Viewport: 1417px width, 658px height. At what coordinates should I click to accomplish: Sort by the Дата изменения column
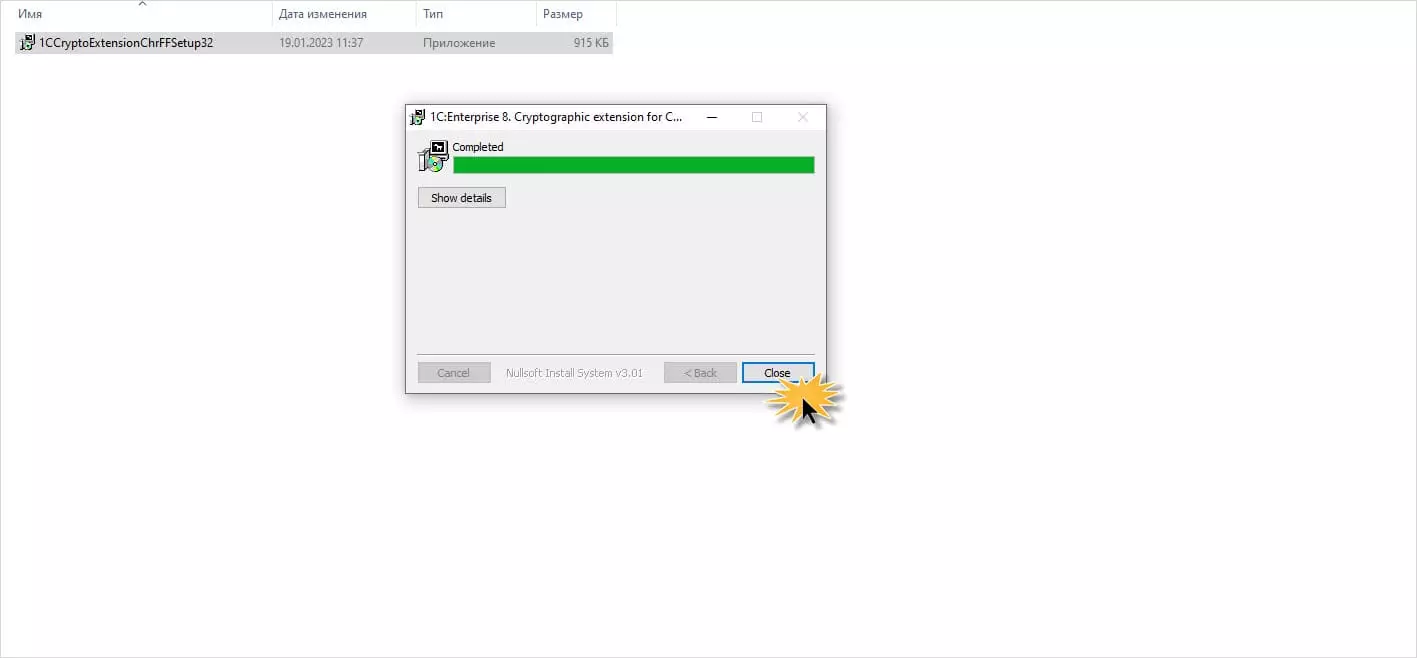pos(344,14)
